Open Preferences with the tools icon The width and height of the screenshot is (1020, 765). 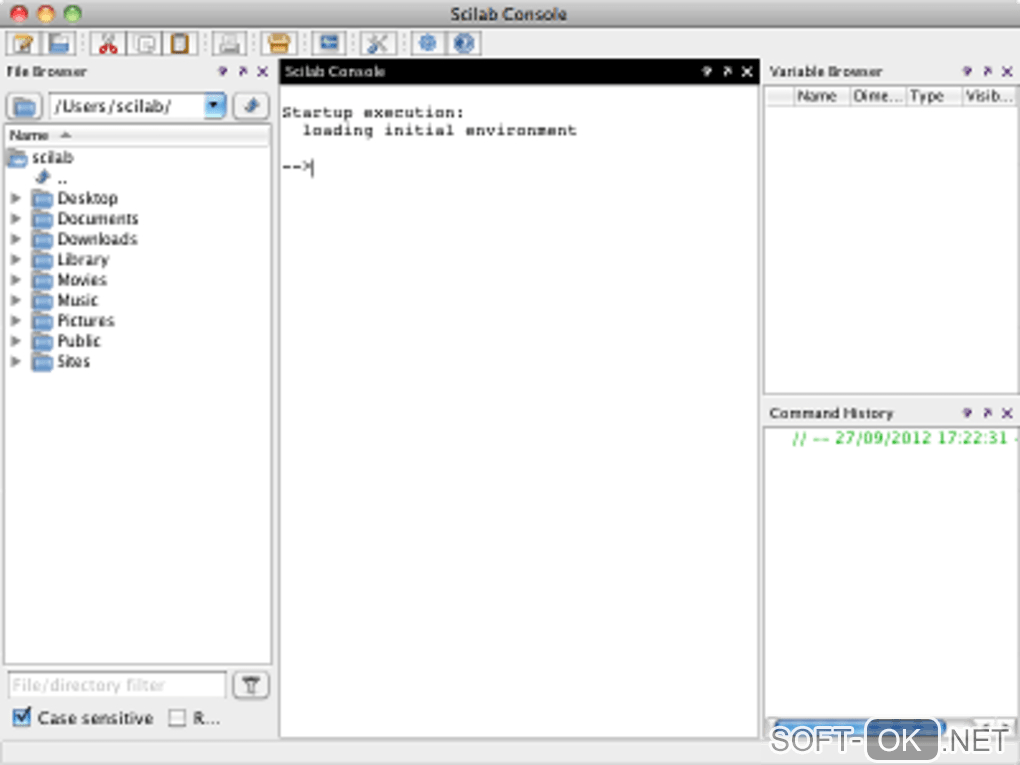[x=378, y=43]
